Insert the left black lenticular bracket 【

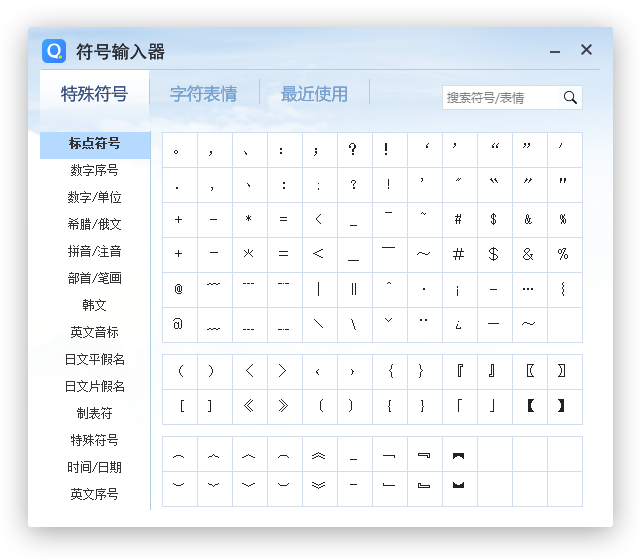coord(530,406)
